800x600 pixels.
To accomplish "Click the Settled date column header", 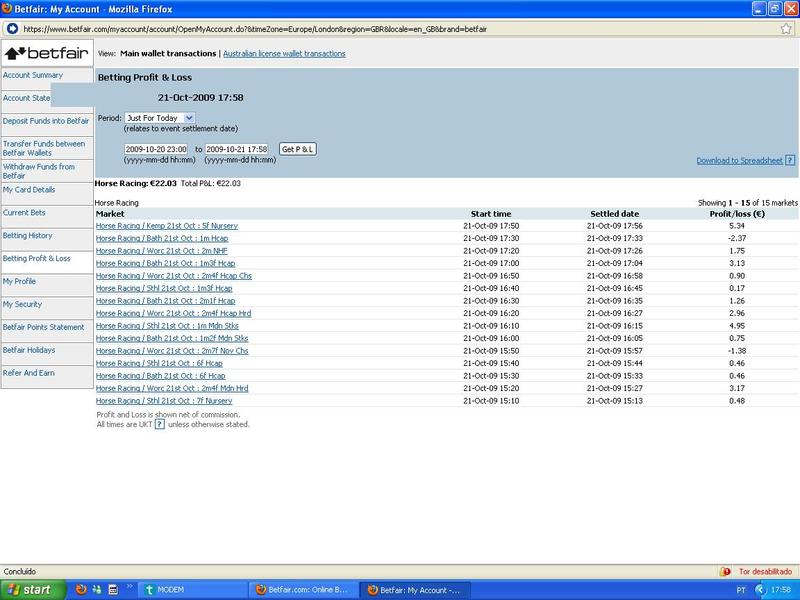I will point(614,214).
